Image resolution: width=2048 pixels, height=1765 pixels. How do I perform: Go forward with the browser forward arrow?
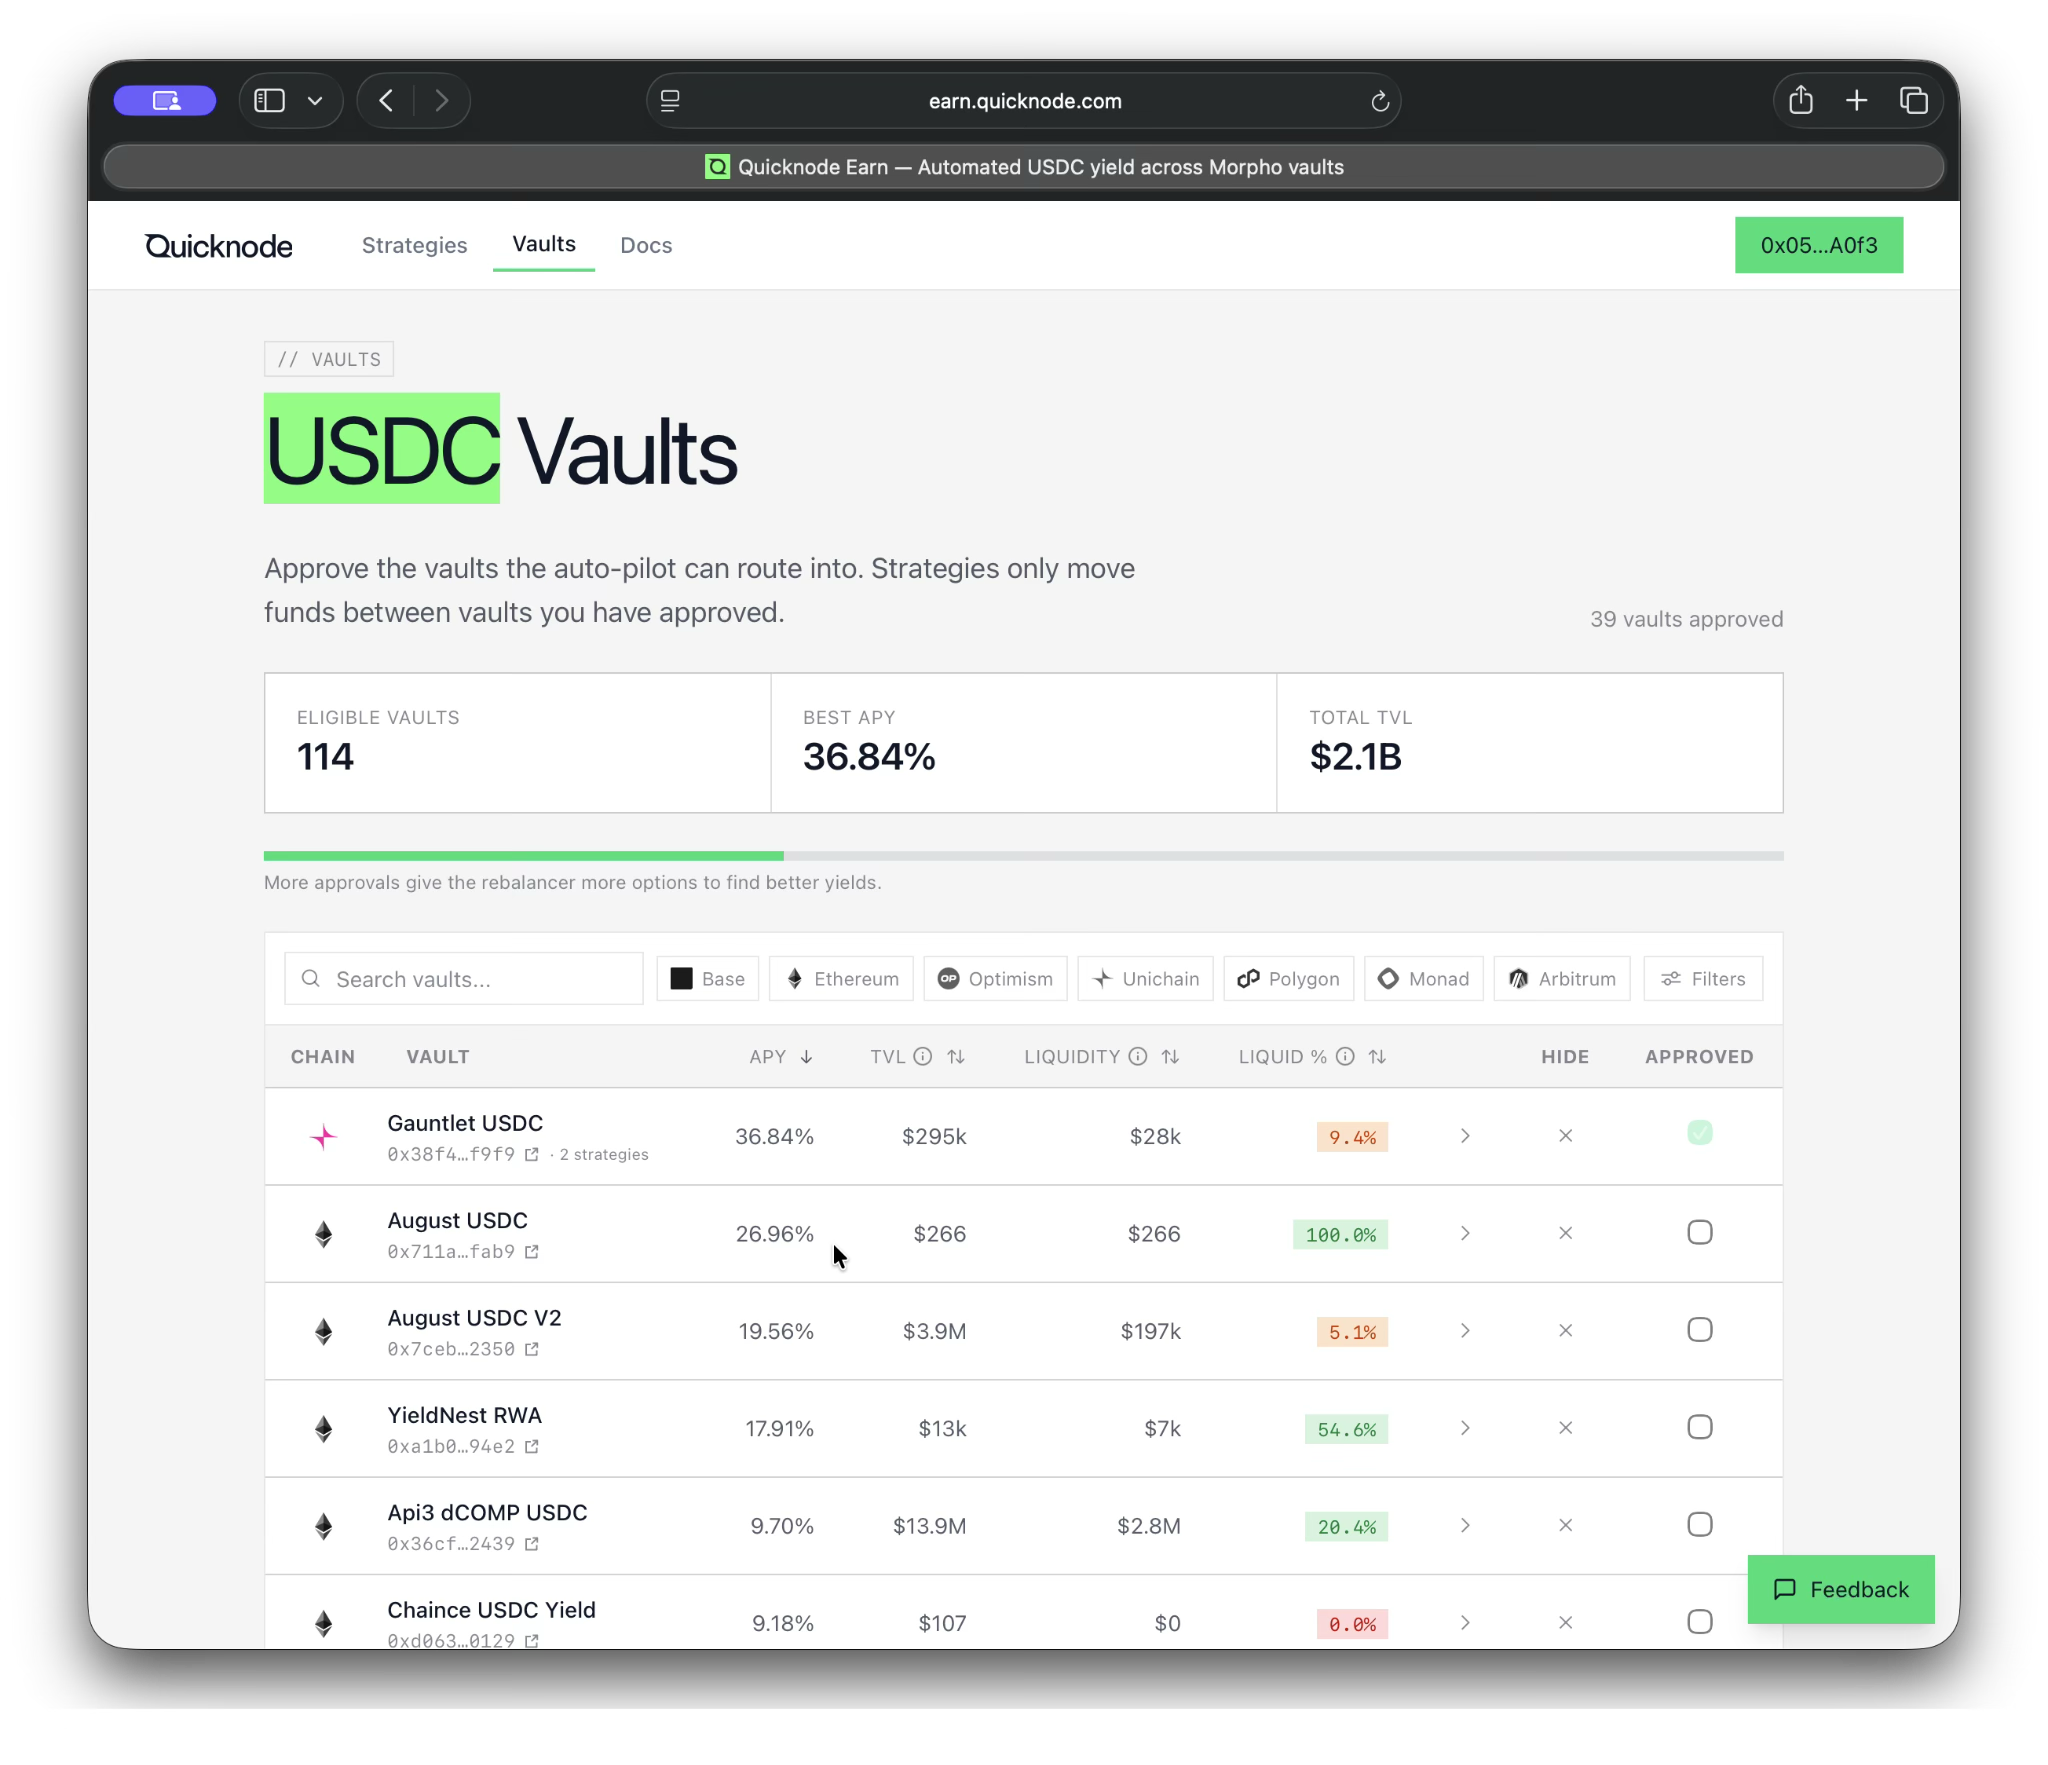coord(441,101)
